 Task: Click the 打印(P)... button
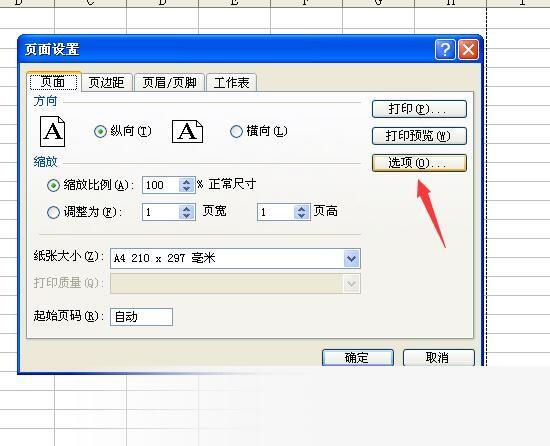pos(419,109)
